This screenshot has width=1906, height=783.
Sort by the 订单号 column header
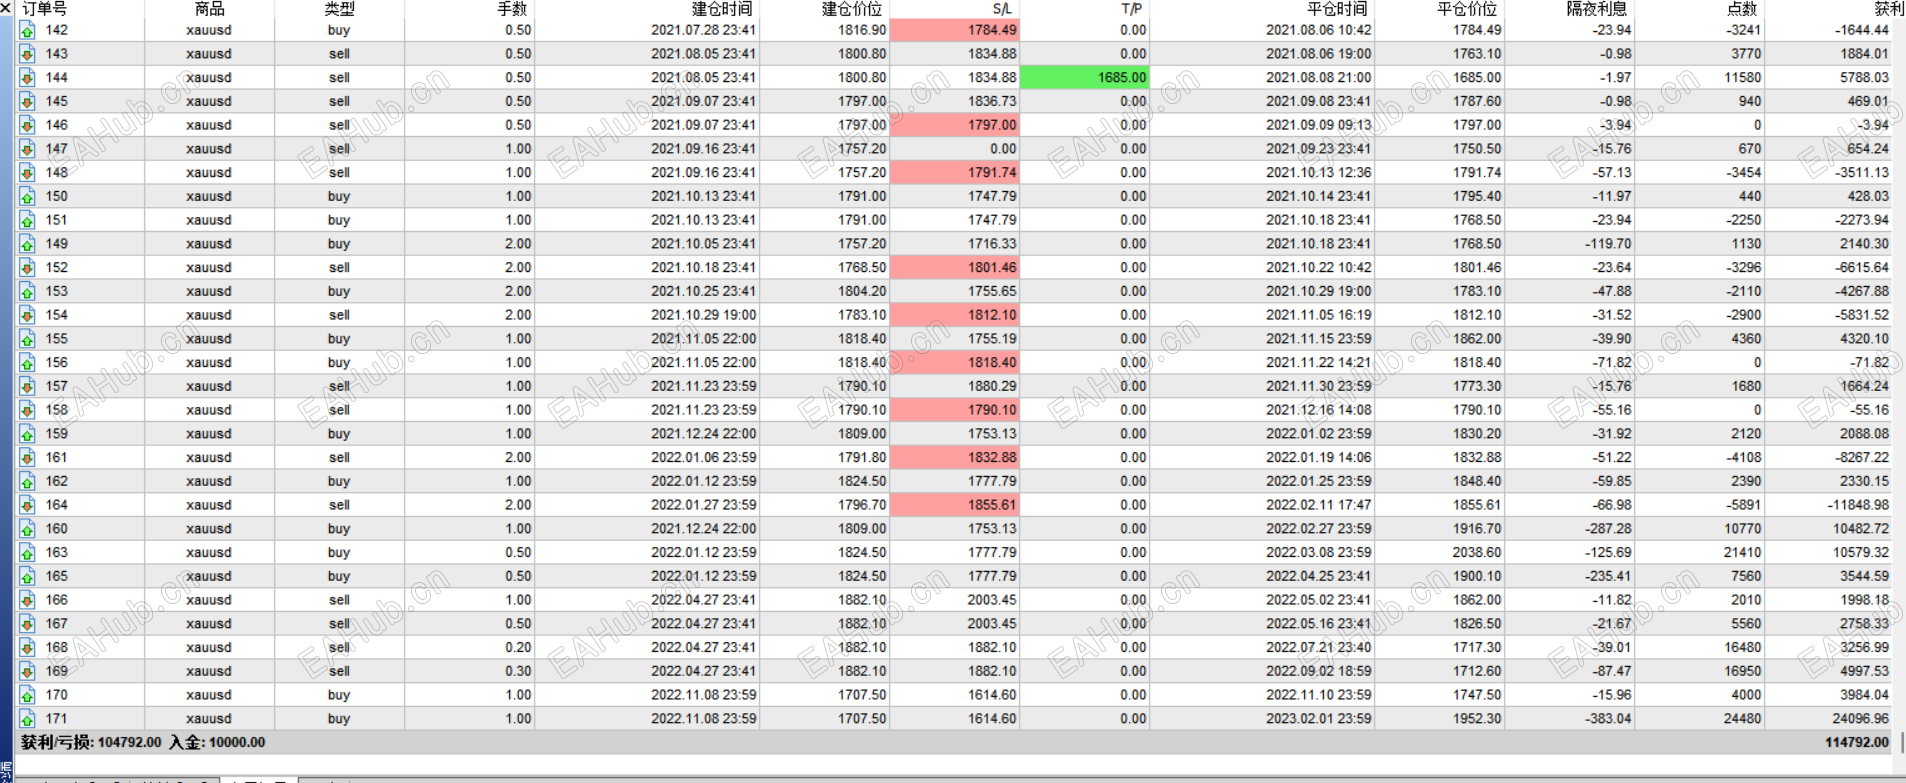click(x=45, y=9)
